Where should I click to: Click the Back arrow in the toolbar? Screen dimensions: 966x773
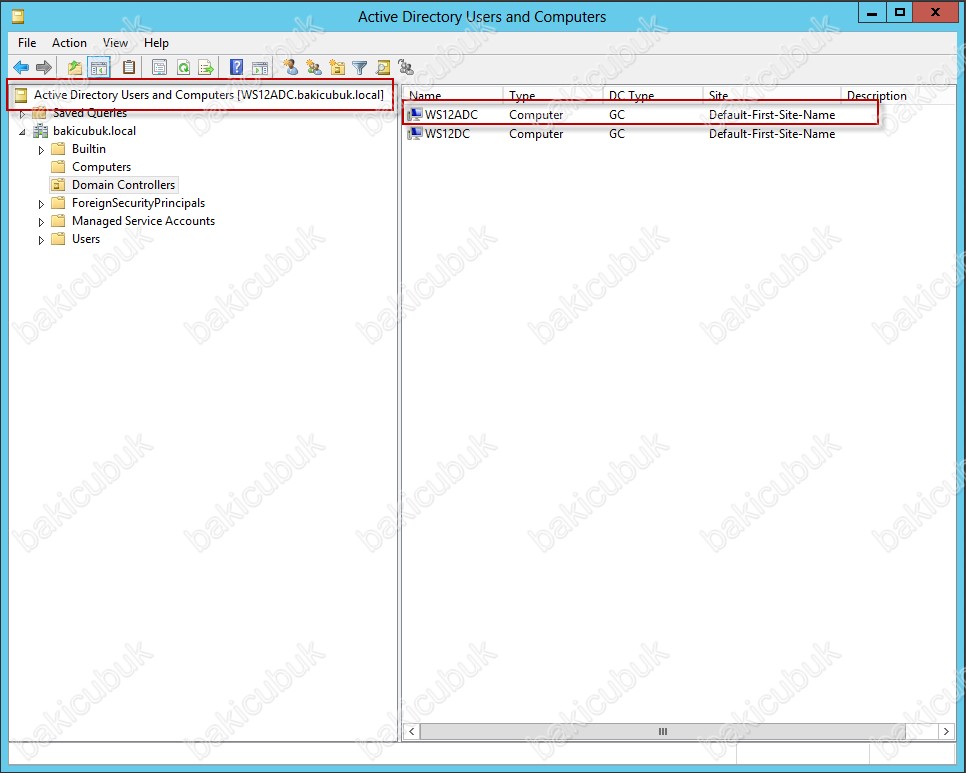point(21,67)
